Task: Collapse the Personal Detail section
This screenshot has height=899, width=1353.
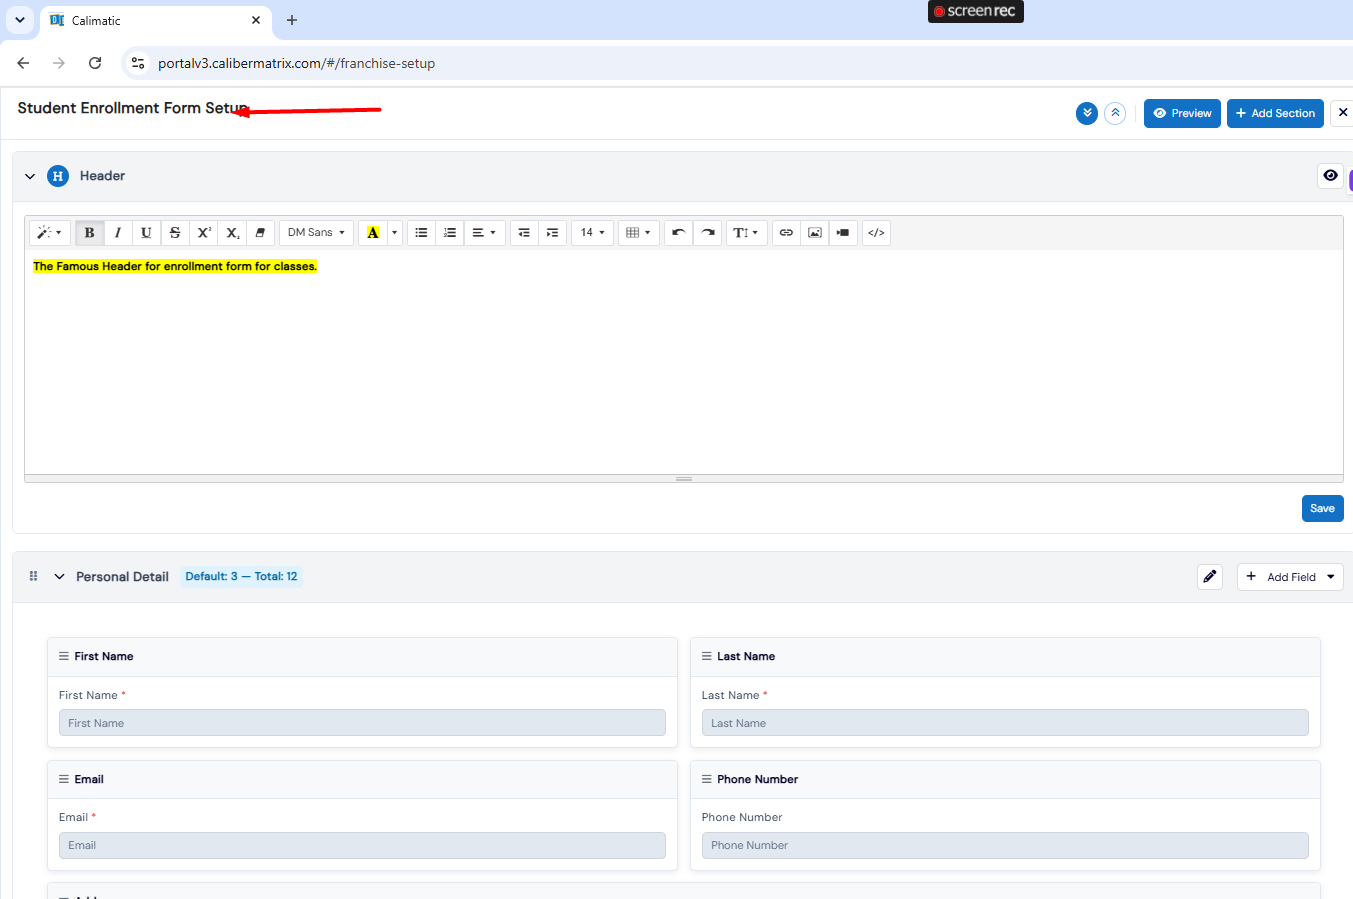Action: [x=59, y=577]
